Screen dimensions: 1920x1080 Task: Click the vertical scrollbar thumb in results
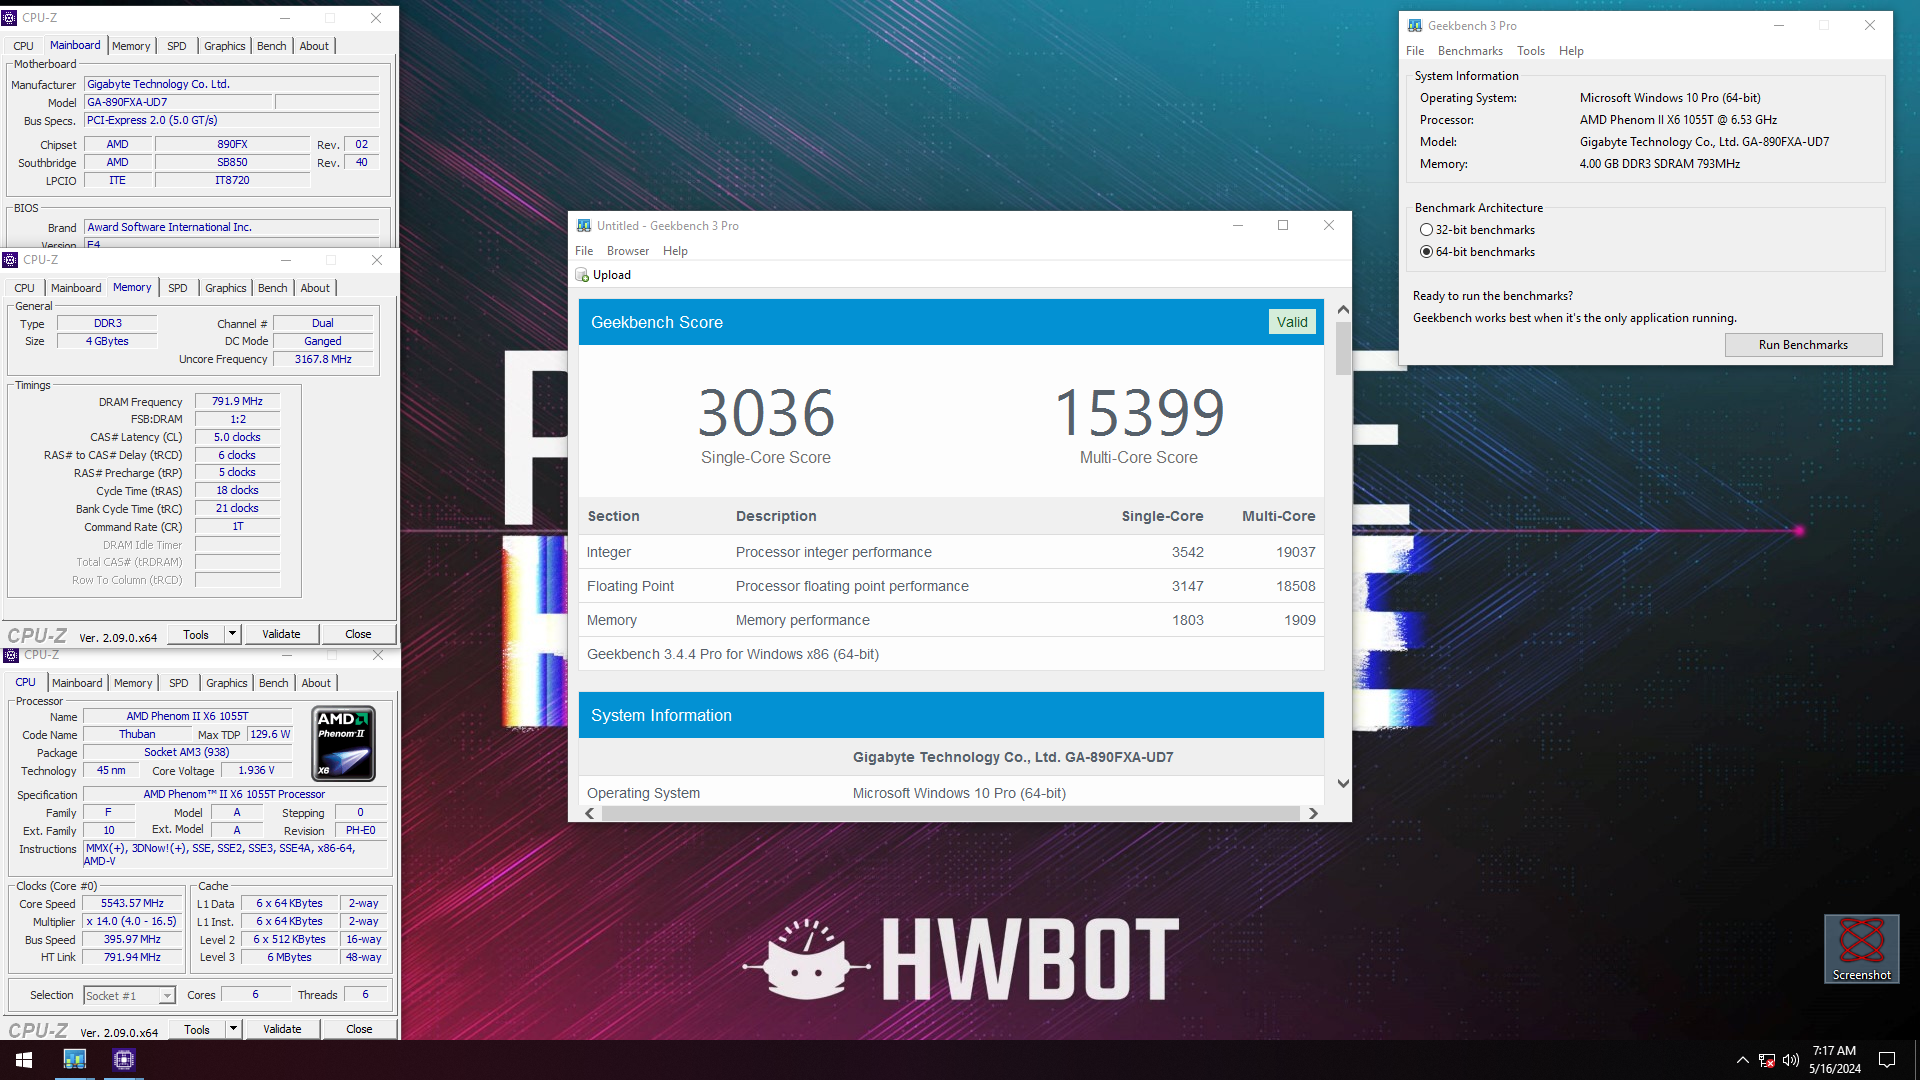[x=1343, y=348]
